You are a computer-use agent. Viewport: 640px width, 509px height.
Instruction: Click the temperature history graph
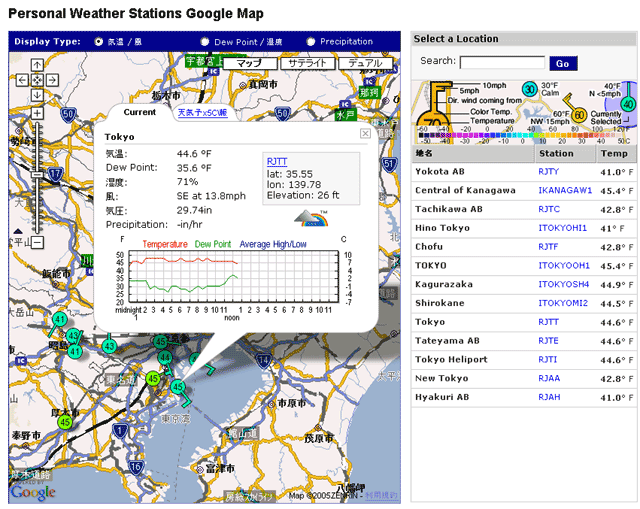234,278
